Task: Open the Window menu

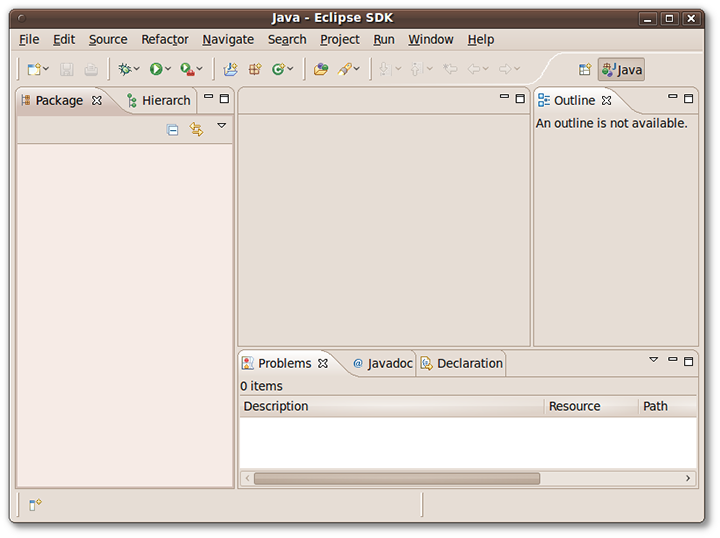Action: (431, 40)
